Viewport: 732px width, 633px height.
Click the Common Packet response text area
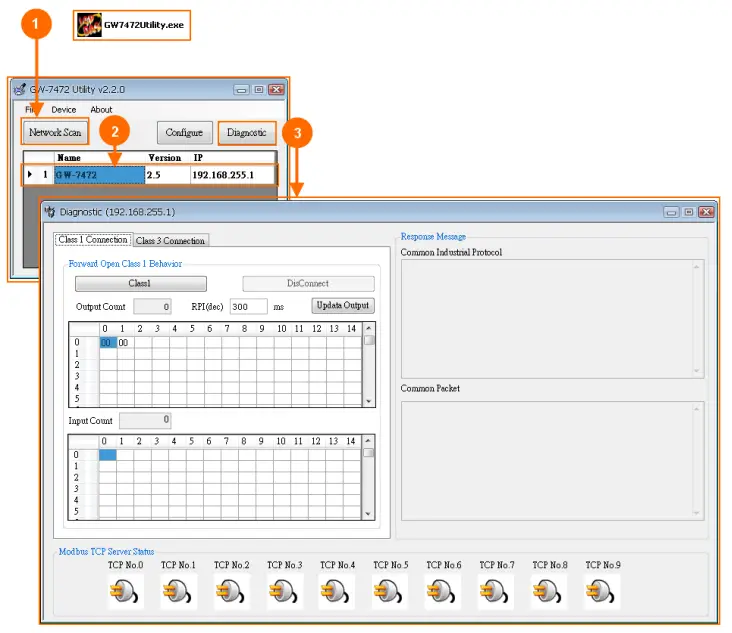[552, 461]
